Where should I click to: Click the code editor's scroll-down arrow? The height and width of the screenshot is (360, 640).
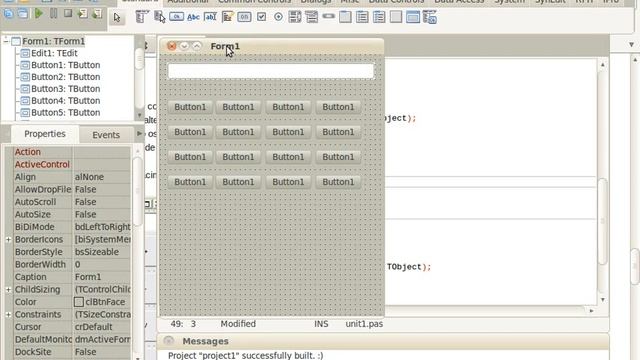602,300
